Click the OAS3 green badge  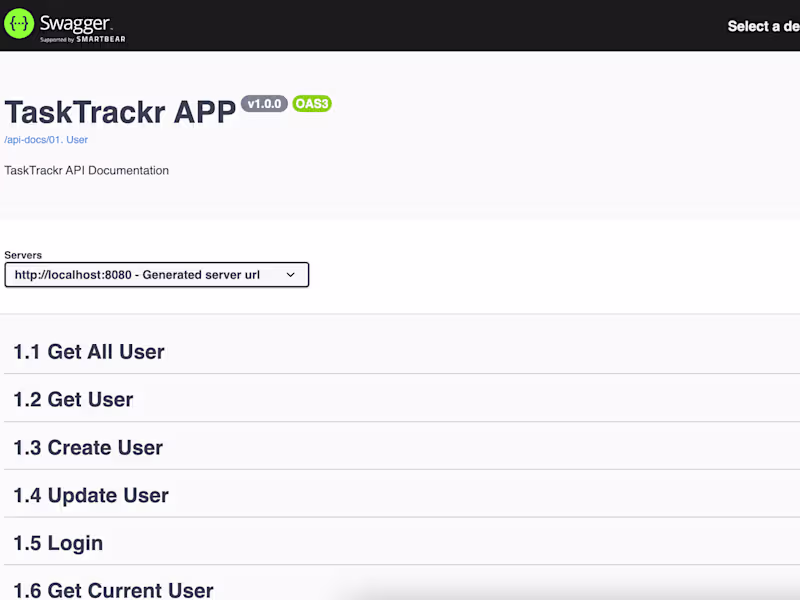click(x=312, y=104)
